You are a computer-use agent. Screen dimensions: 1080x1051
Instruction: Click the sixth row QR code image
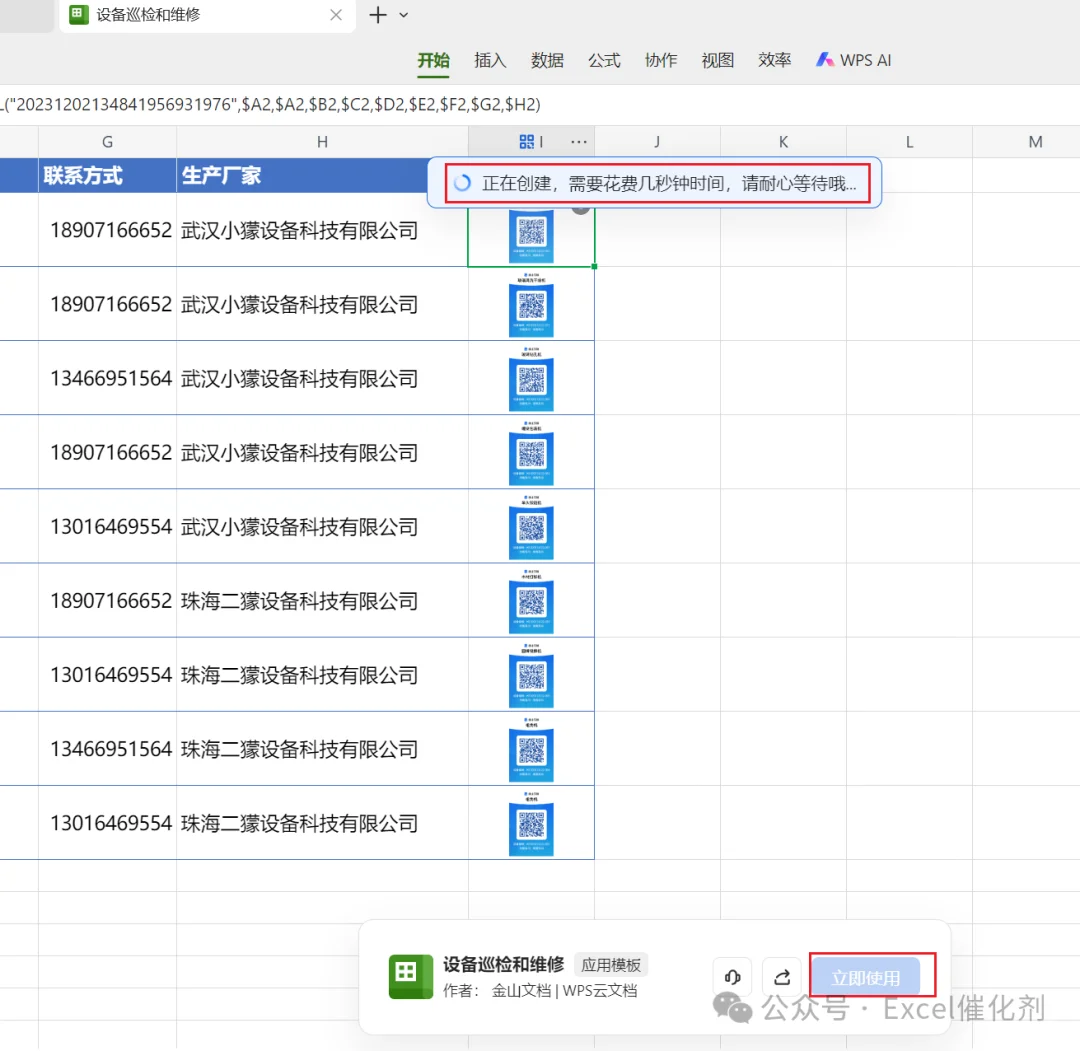tap(531, 602)
